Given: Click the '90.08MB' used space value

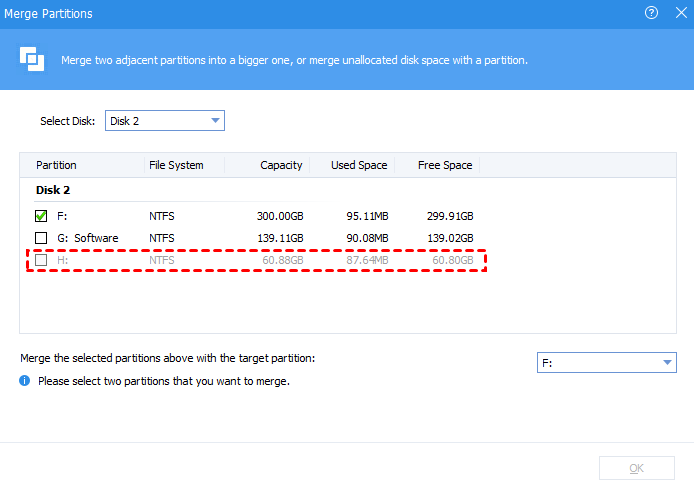Looking at the screenshot, I should pyautogui.click(x=367, y=238).
